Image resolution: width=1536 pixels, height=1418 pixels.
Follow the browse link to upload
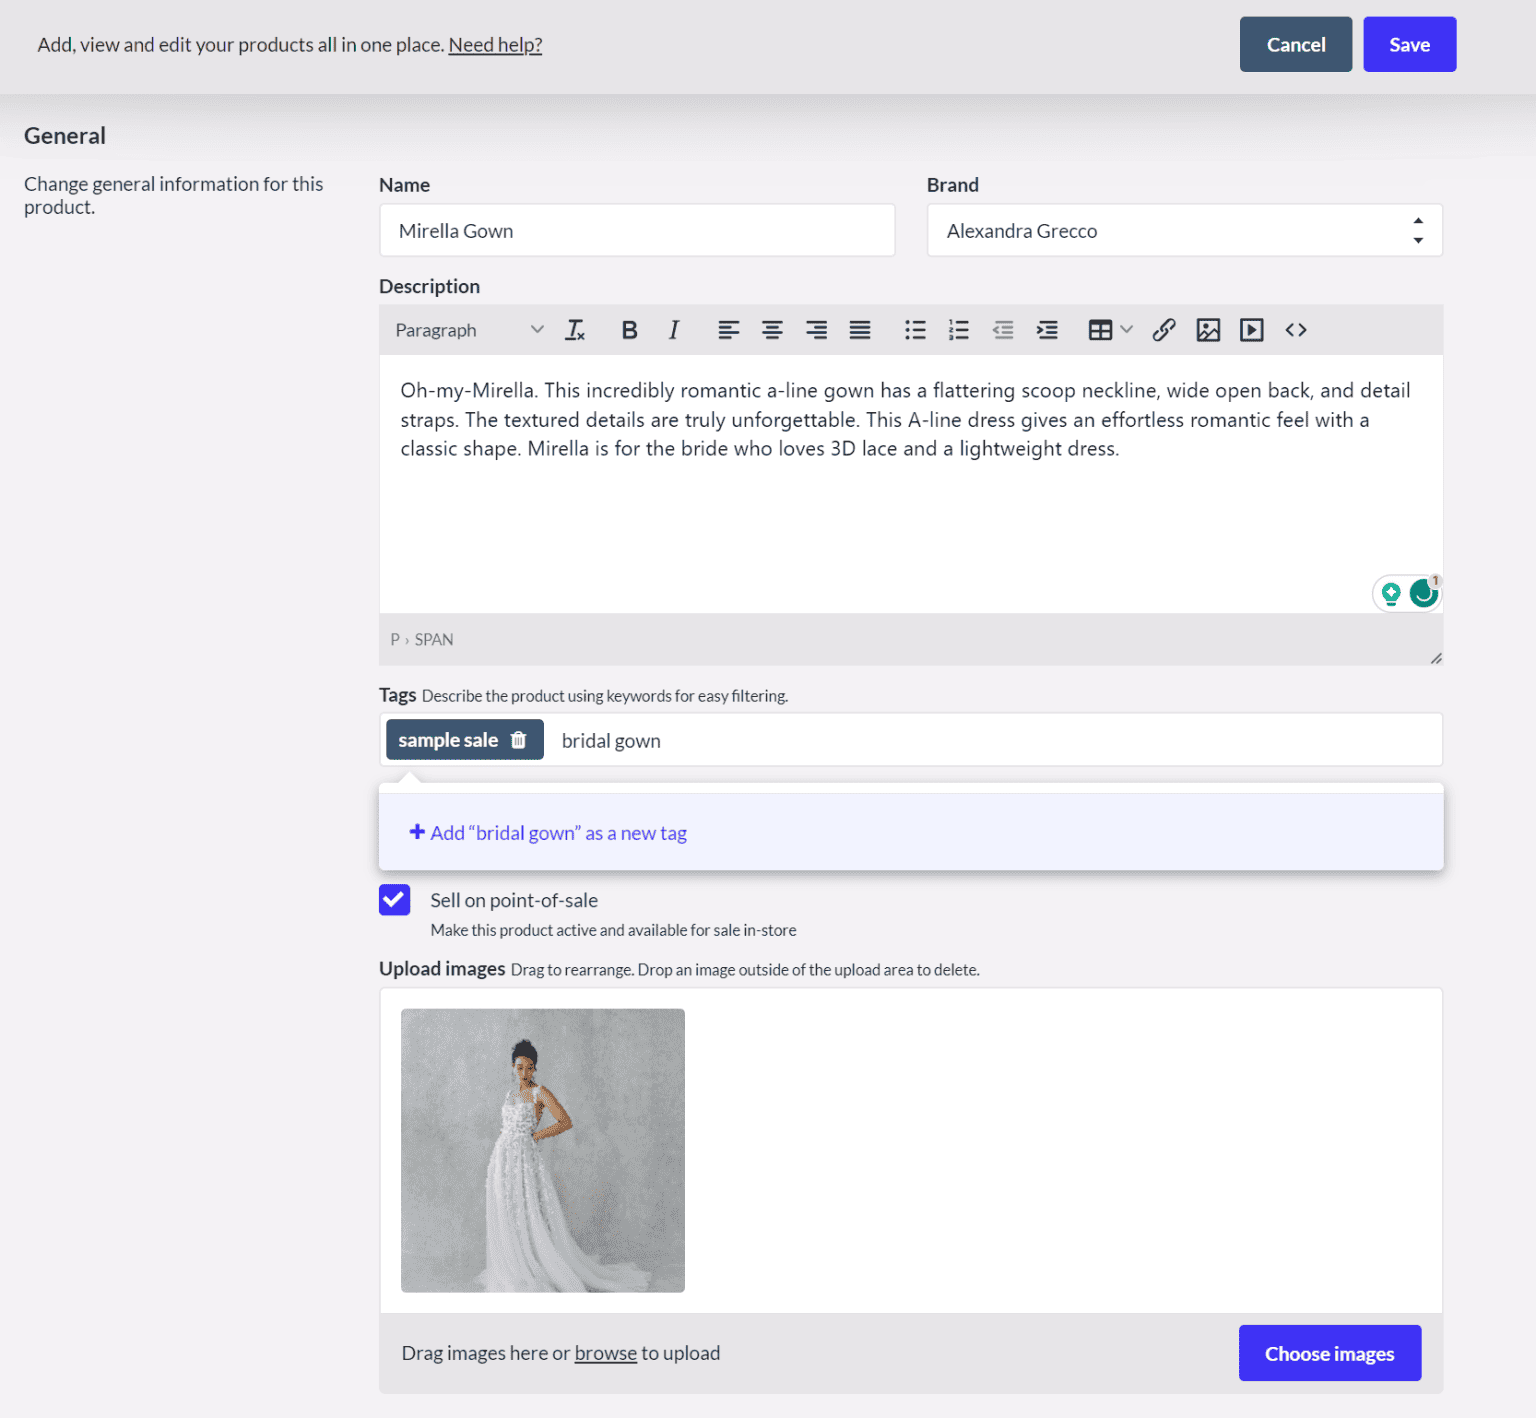pos(605,1353)
